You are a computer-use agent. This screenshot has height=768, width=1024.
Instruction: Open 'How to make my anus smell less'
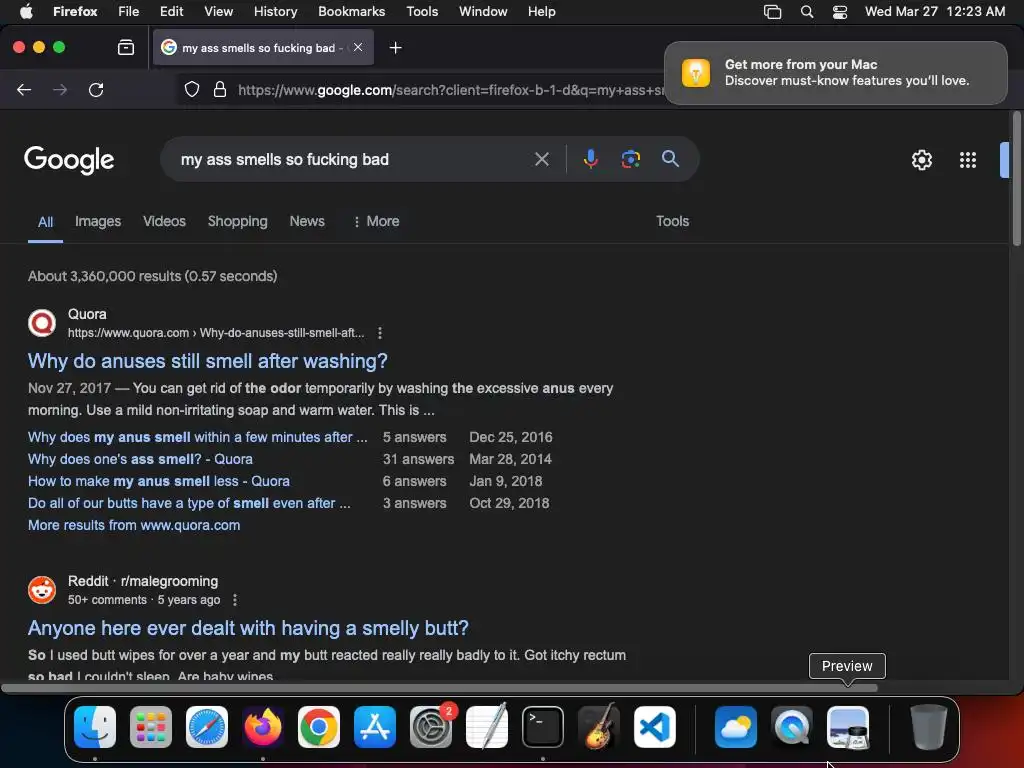(x=159, y=481)
